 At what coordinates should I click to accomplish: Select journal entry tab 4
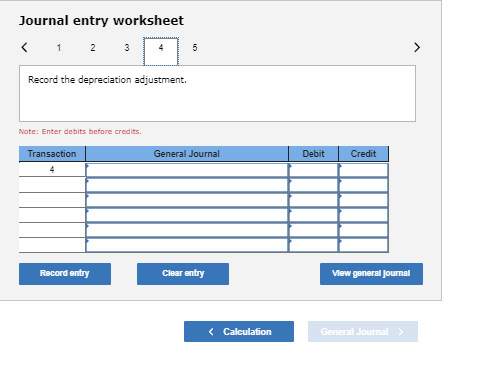click(161, 51)
